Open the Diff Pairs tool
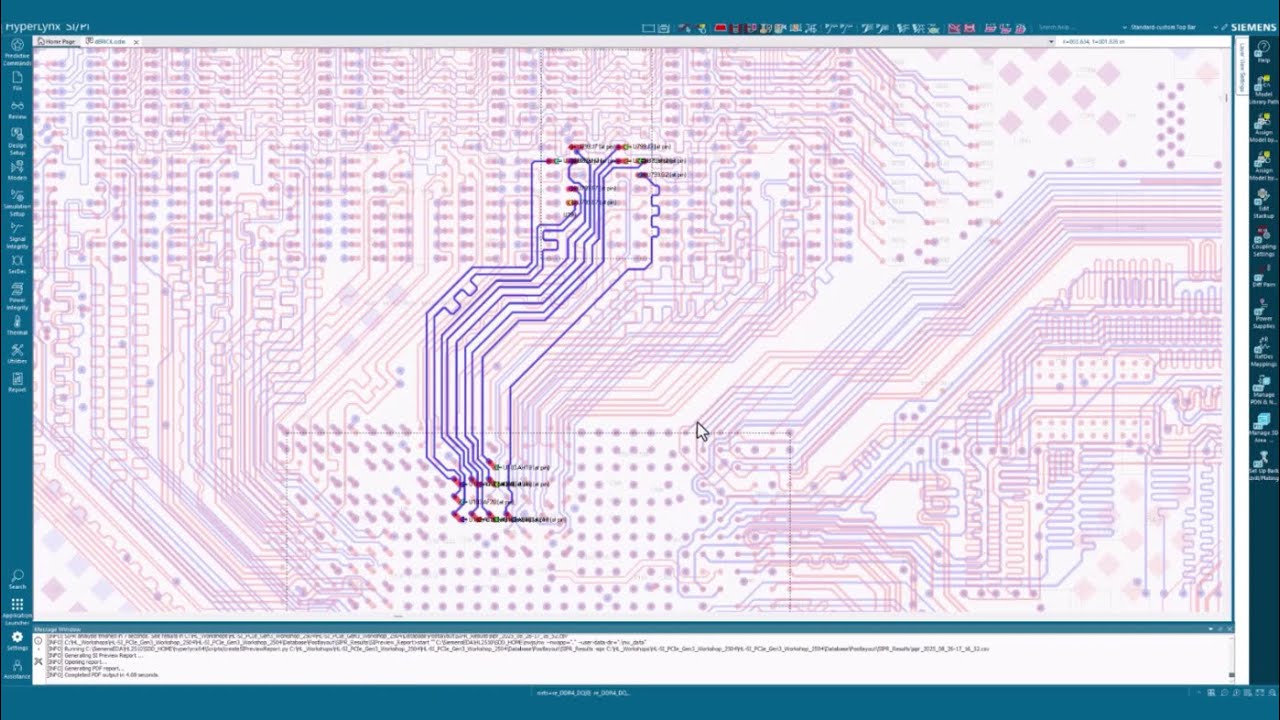This screenshot has width=1280, height=720. coord(1264,277)
